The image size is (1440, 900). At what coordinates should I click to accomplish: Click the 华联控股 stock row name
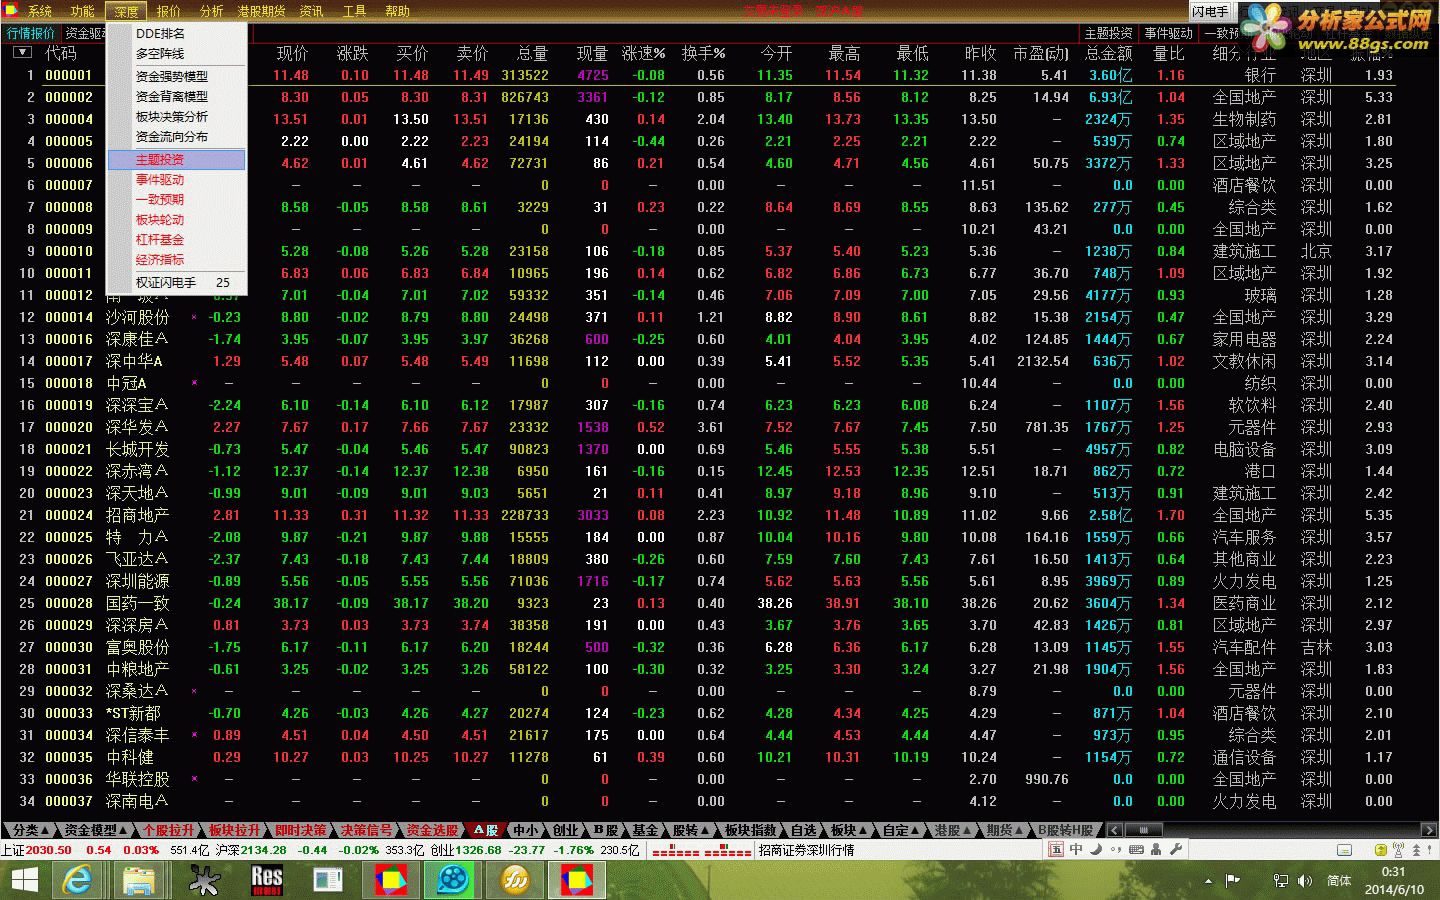(137, 779)
